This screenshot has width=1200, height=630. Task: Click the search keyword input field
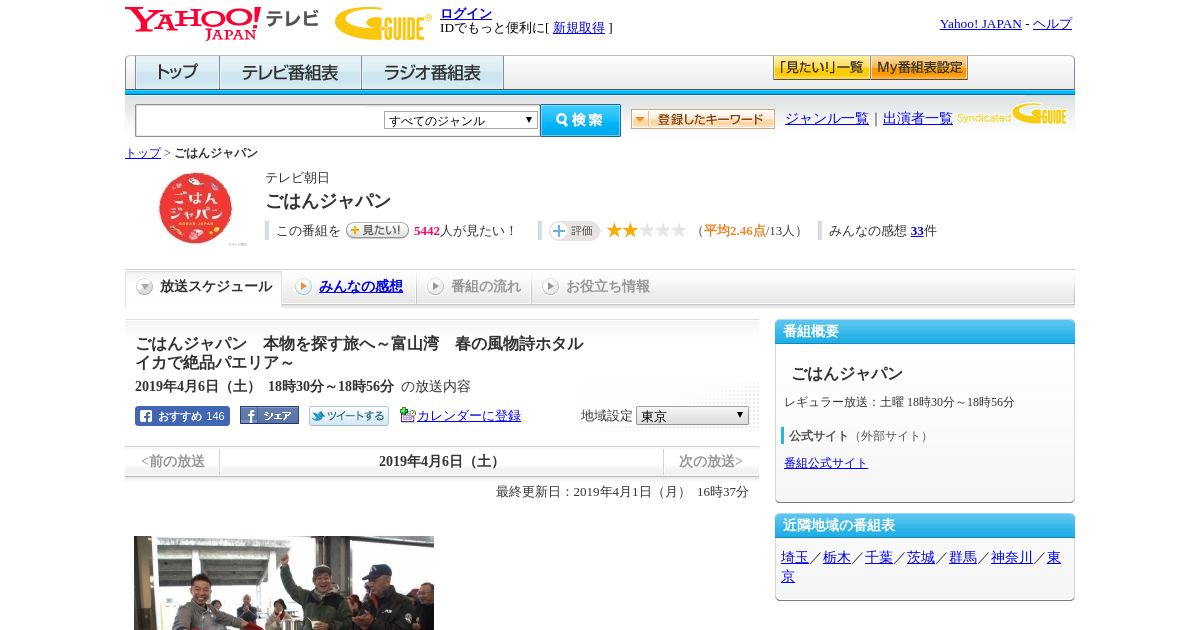(260, 120)
